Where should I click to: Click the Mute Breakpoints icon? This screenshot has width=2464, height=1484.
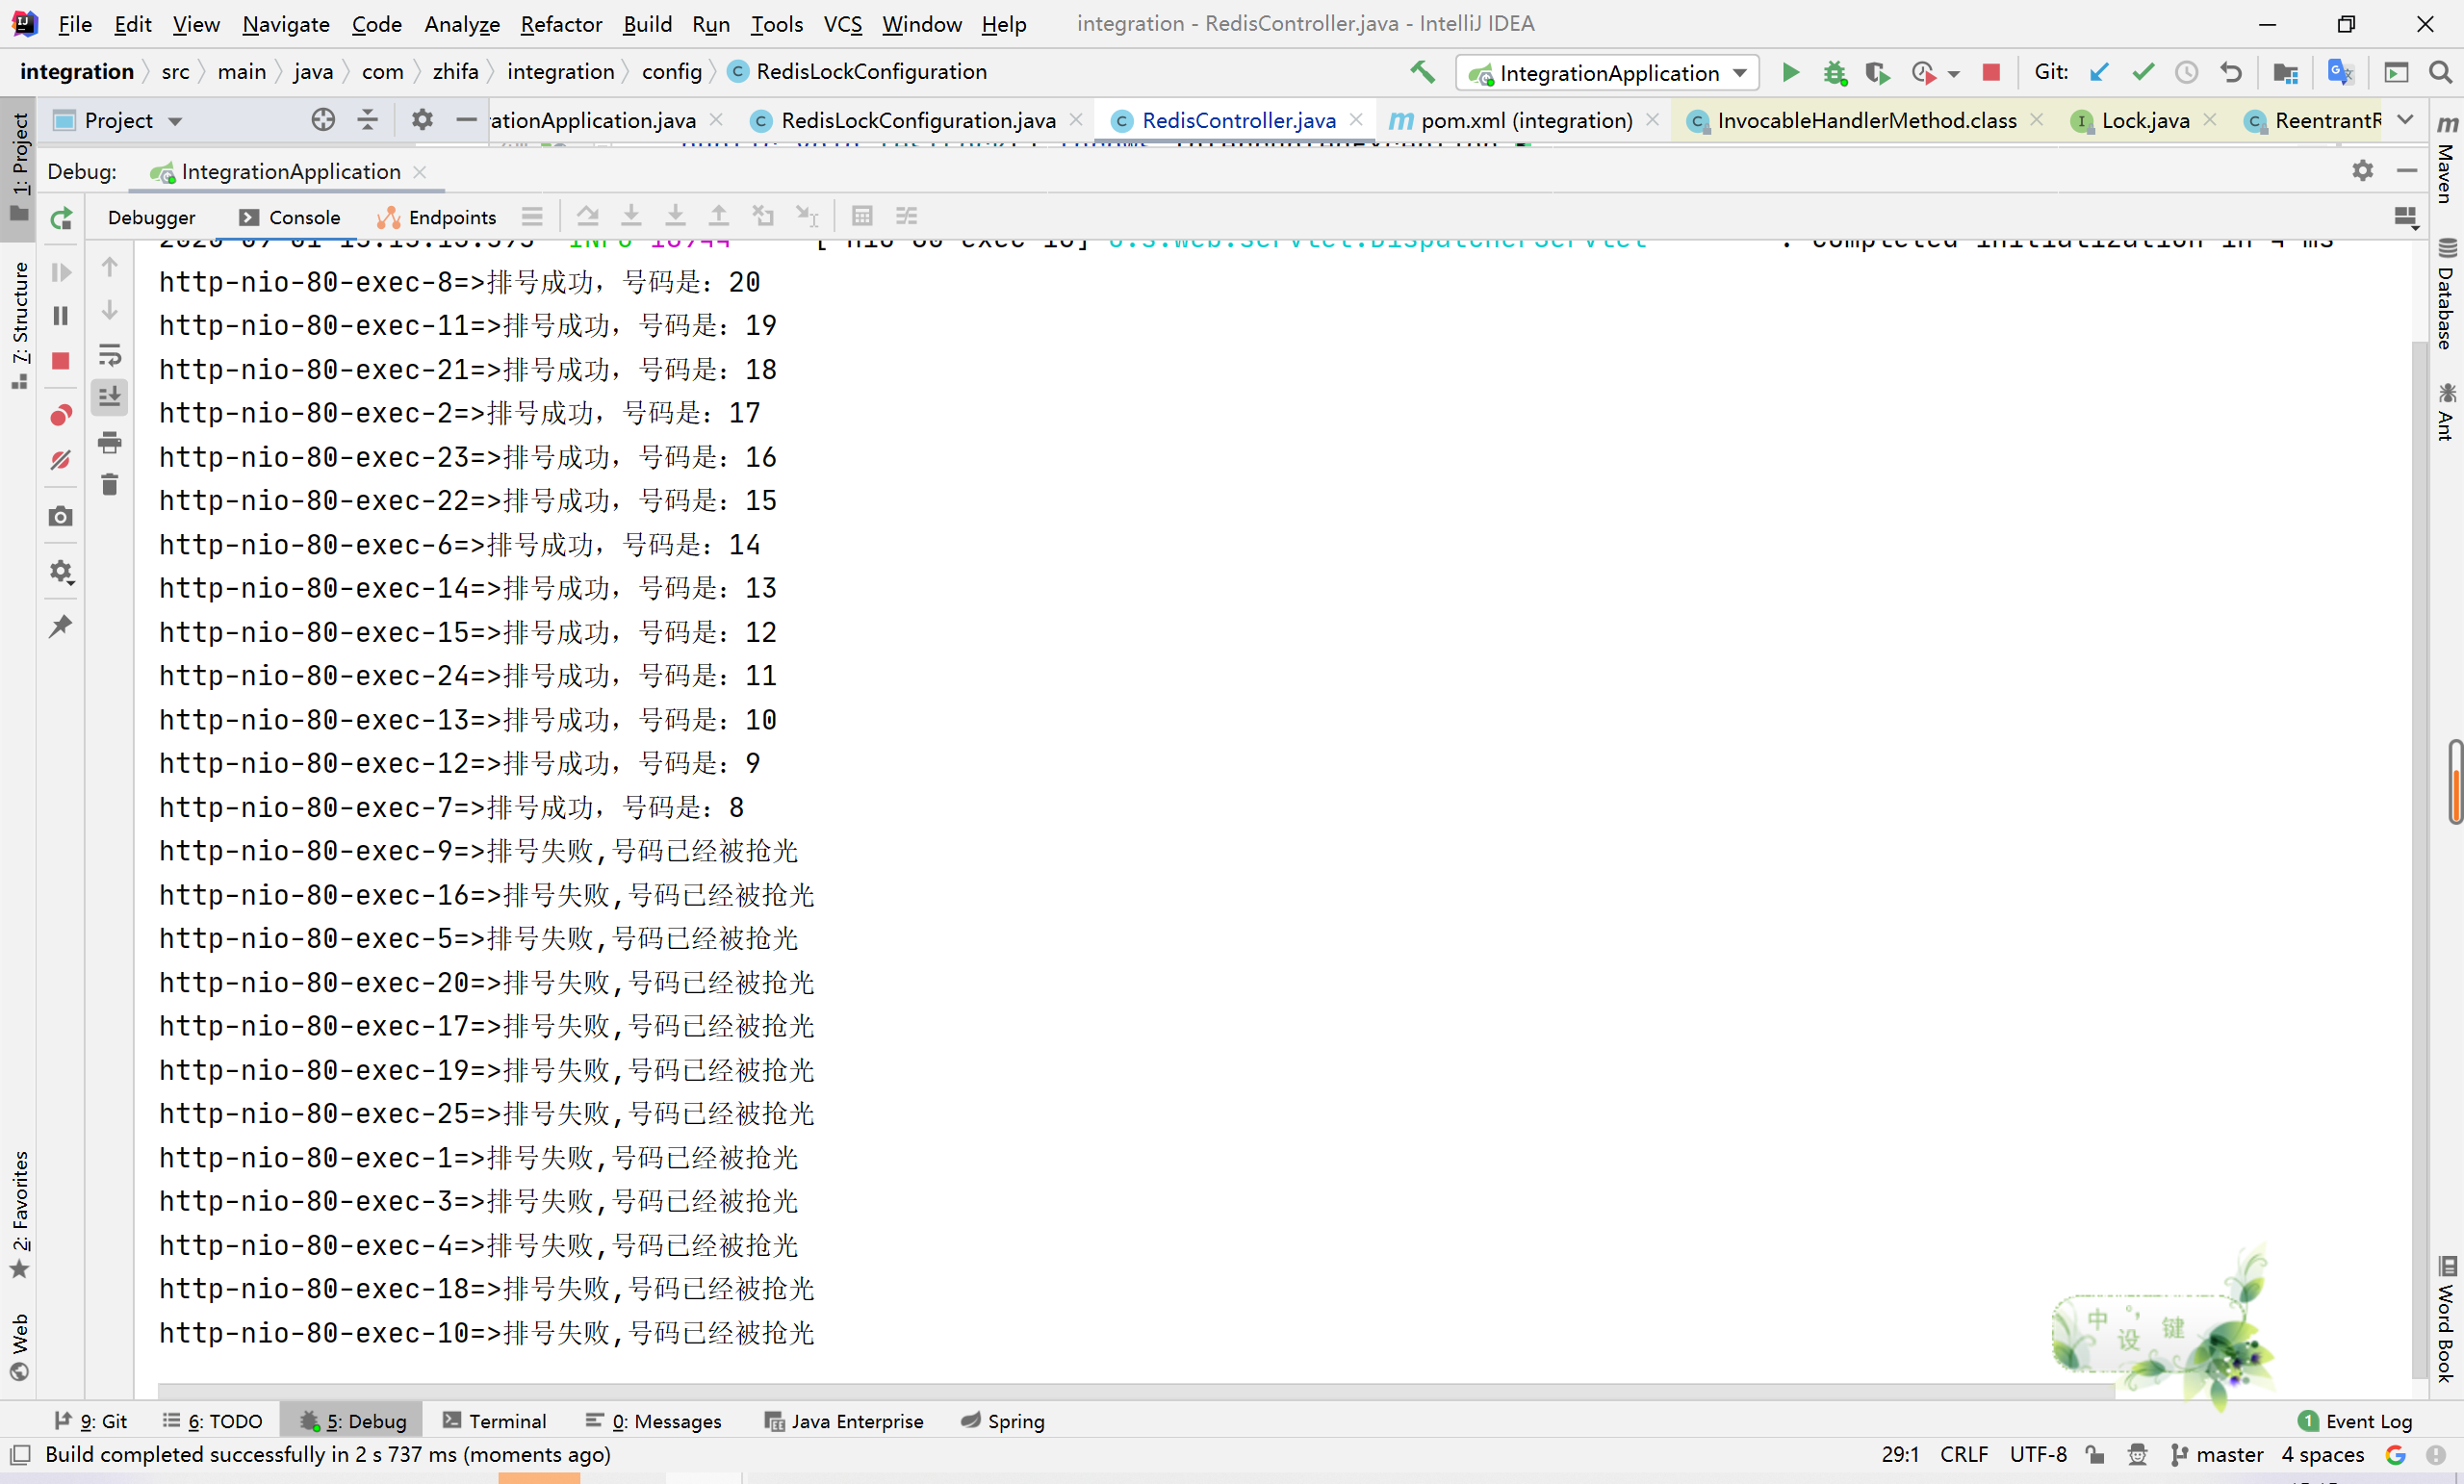[x=61, y=460]
